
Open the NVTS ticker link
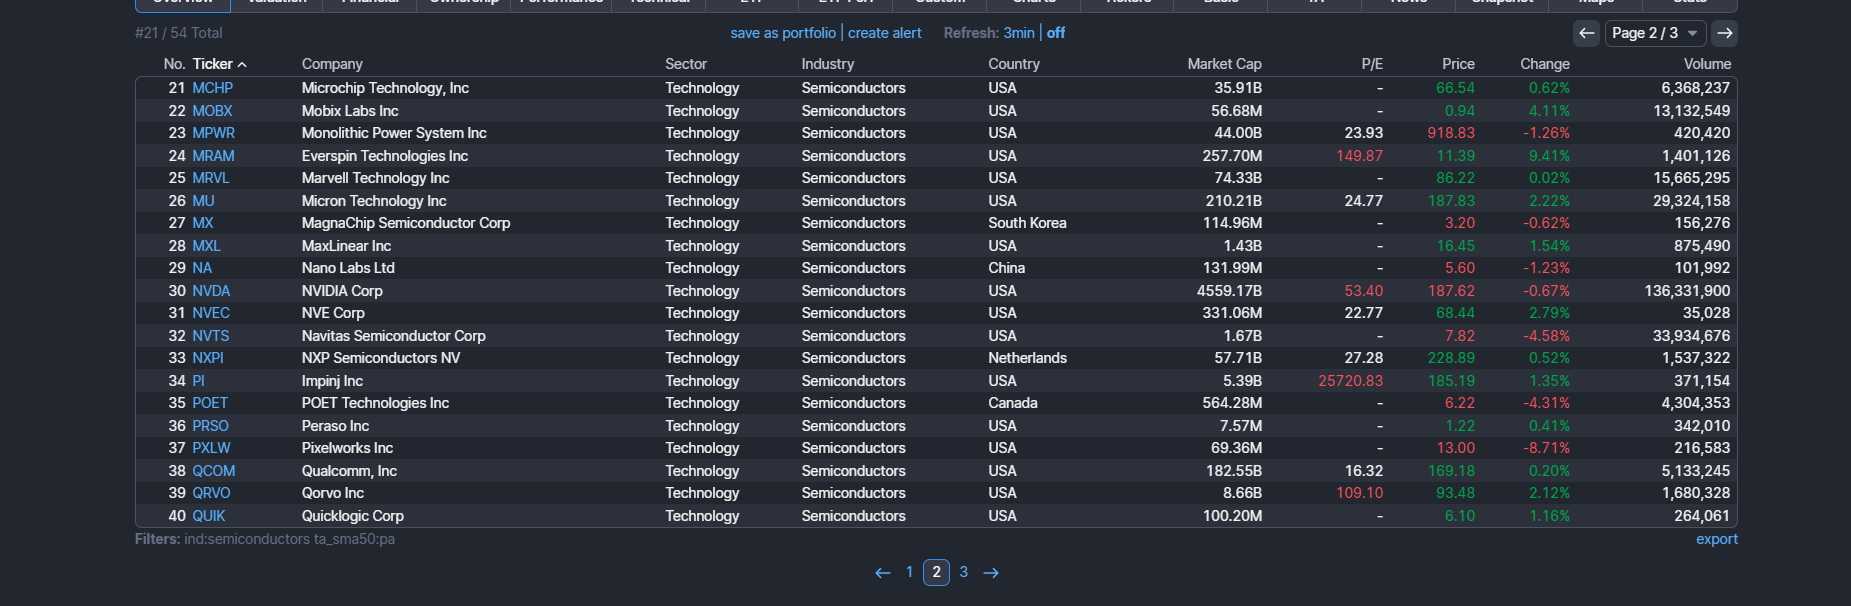[x=211, y=336]
